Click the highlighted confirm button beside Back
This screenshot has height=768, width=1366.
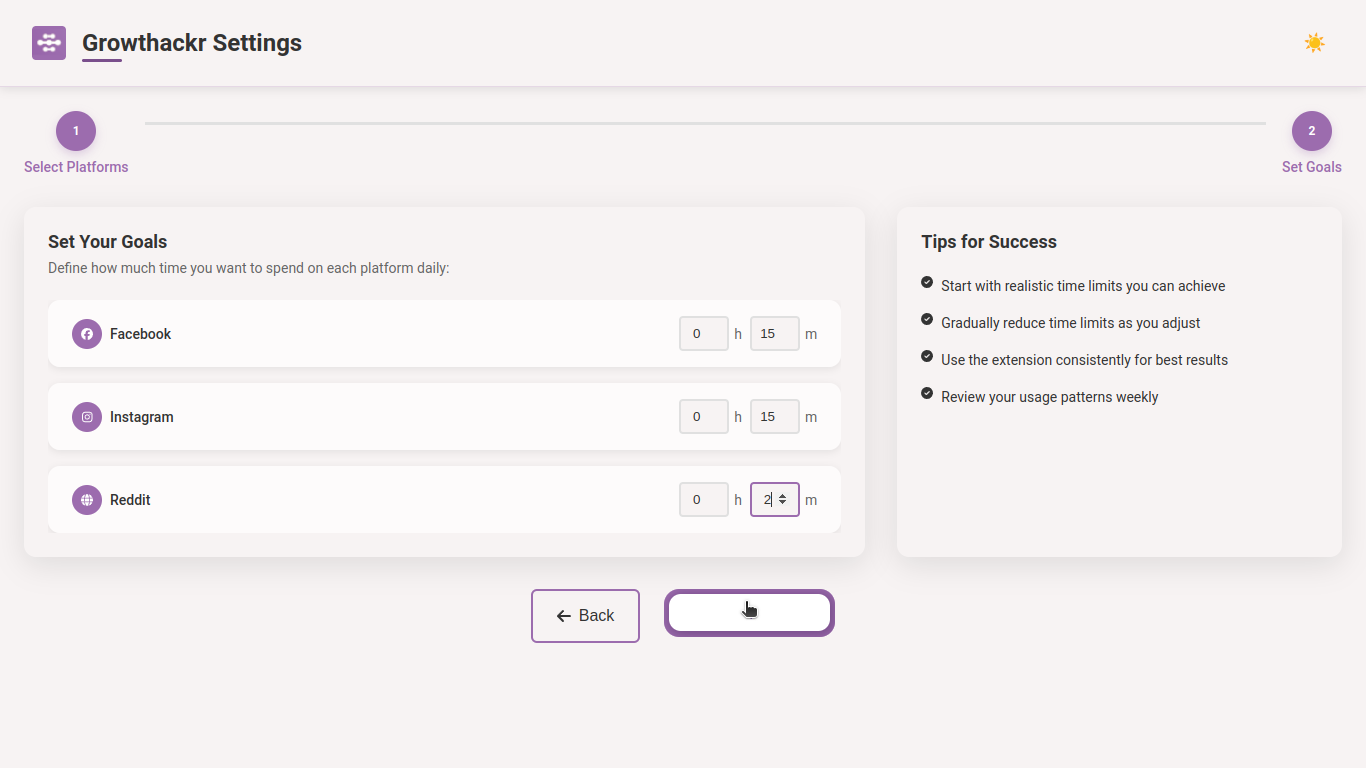(x=749, y=612)
